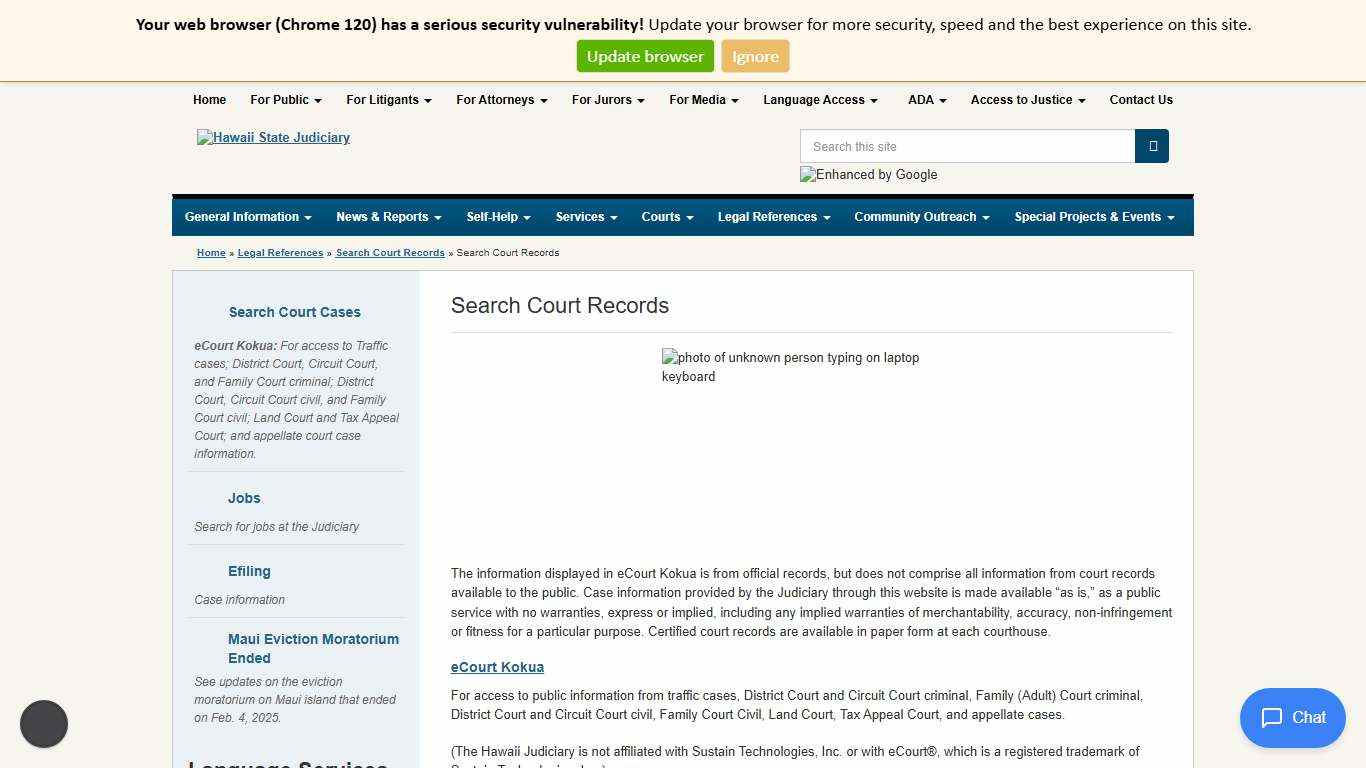The width and height of the screenshot is (1366, 768).
Task: Open Jobs from the sidebar
Action: click(x=243, y=498)
